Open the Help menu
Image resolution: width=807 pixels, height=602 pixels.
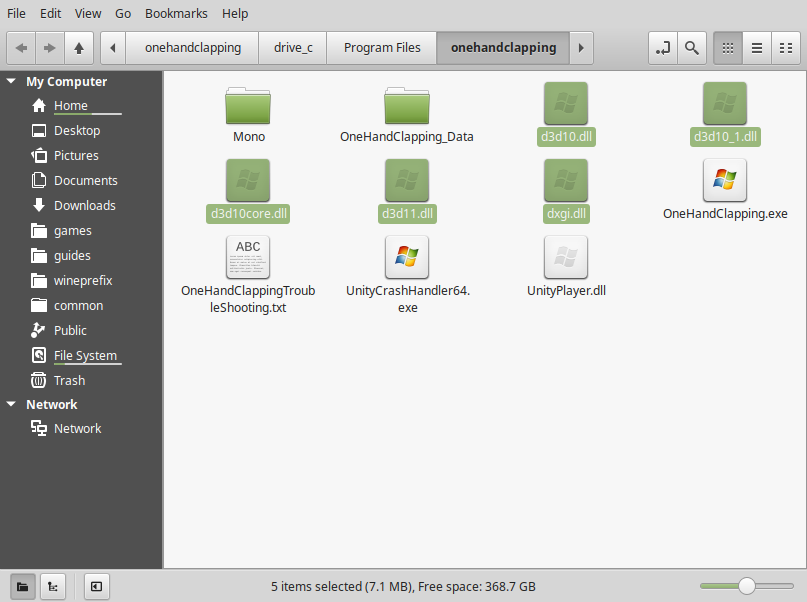click(x=235, y=13)
